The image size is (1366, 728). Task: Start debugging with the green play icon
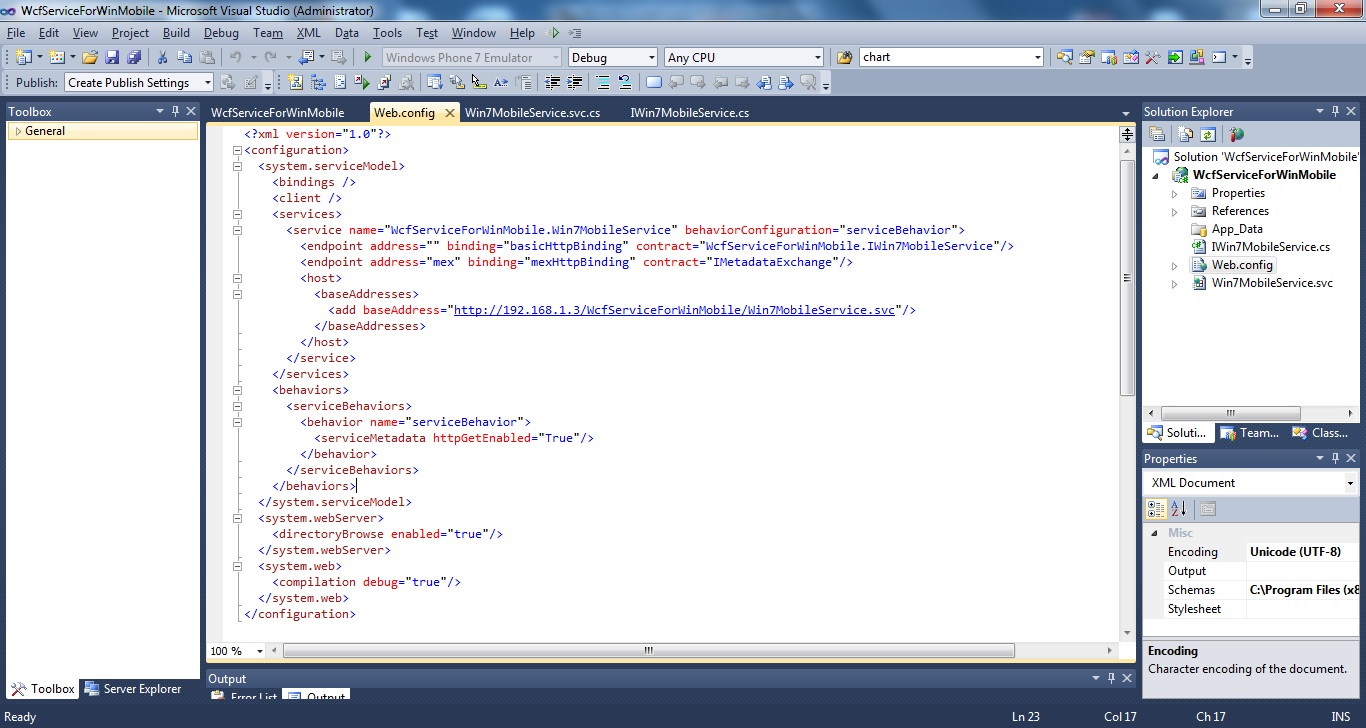(368, 57)
